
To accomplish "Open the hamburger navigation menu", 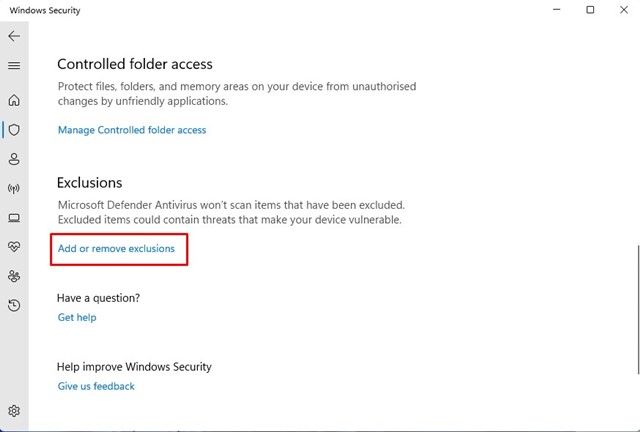I will pos(14,66).
